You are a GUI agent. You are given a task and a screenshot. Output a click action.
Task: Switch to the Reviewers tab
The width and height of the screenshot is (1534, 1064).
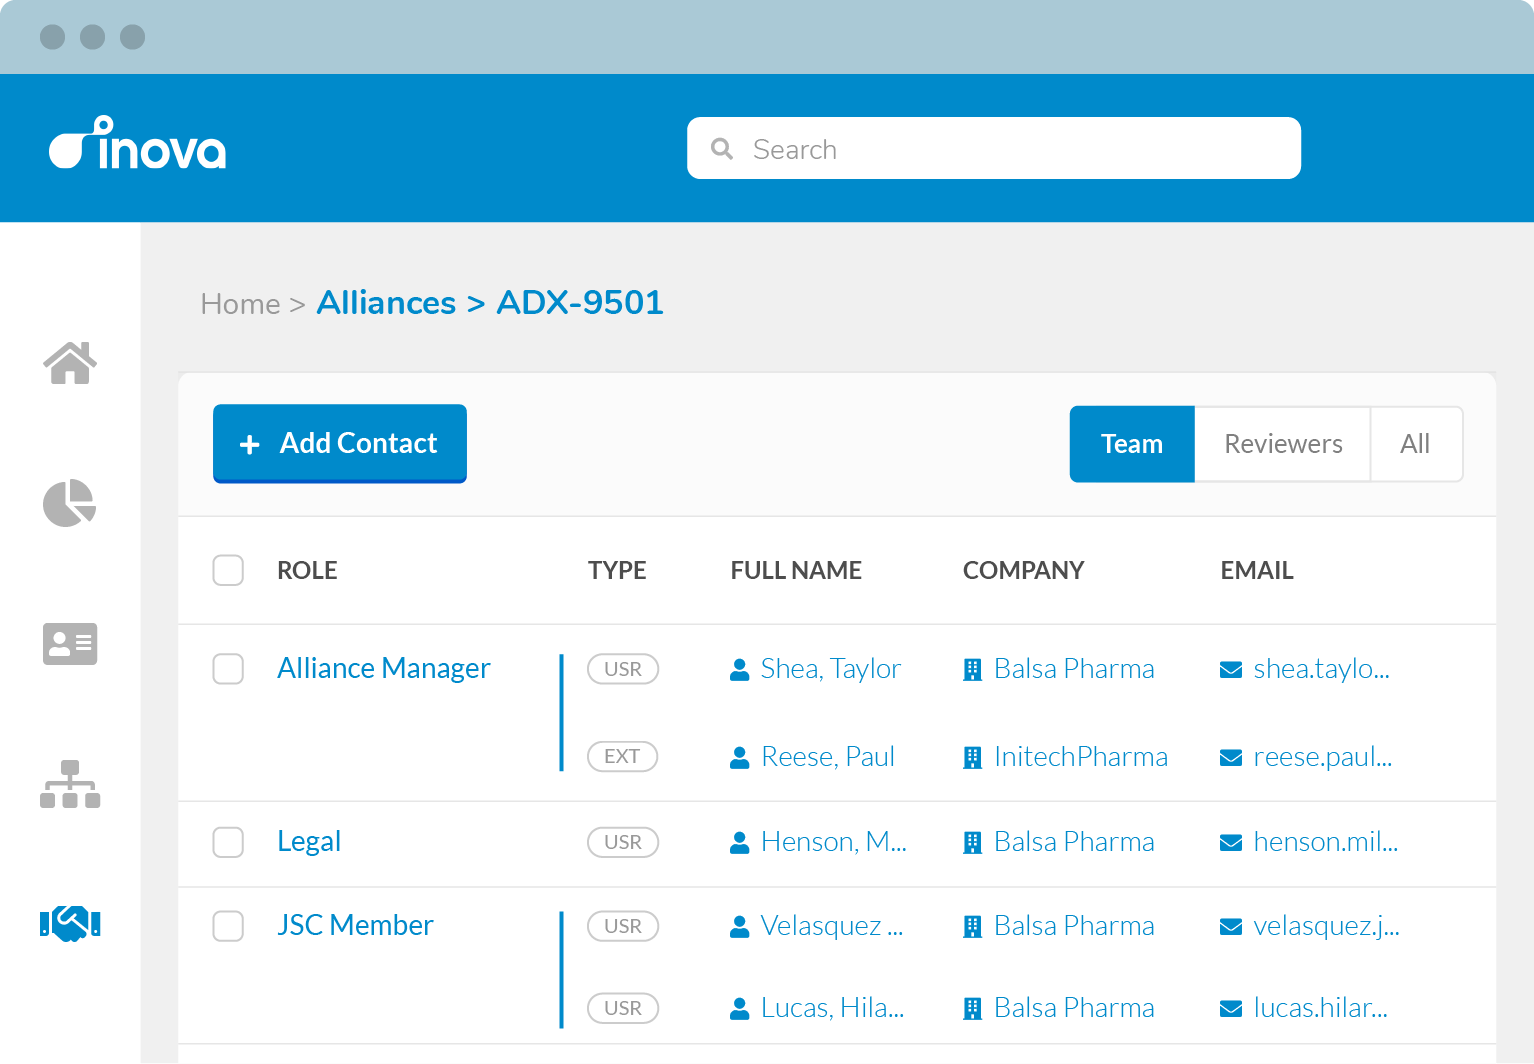tap(1283, 444)
